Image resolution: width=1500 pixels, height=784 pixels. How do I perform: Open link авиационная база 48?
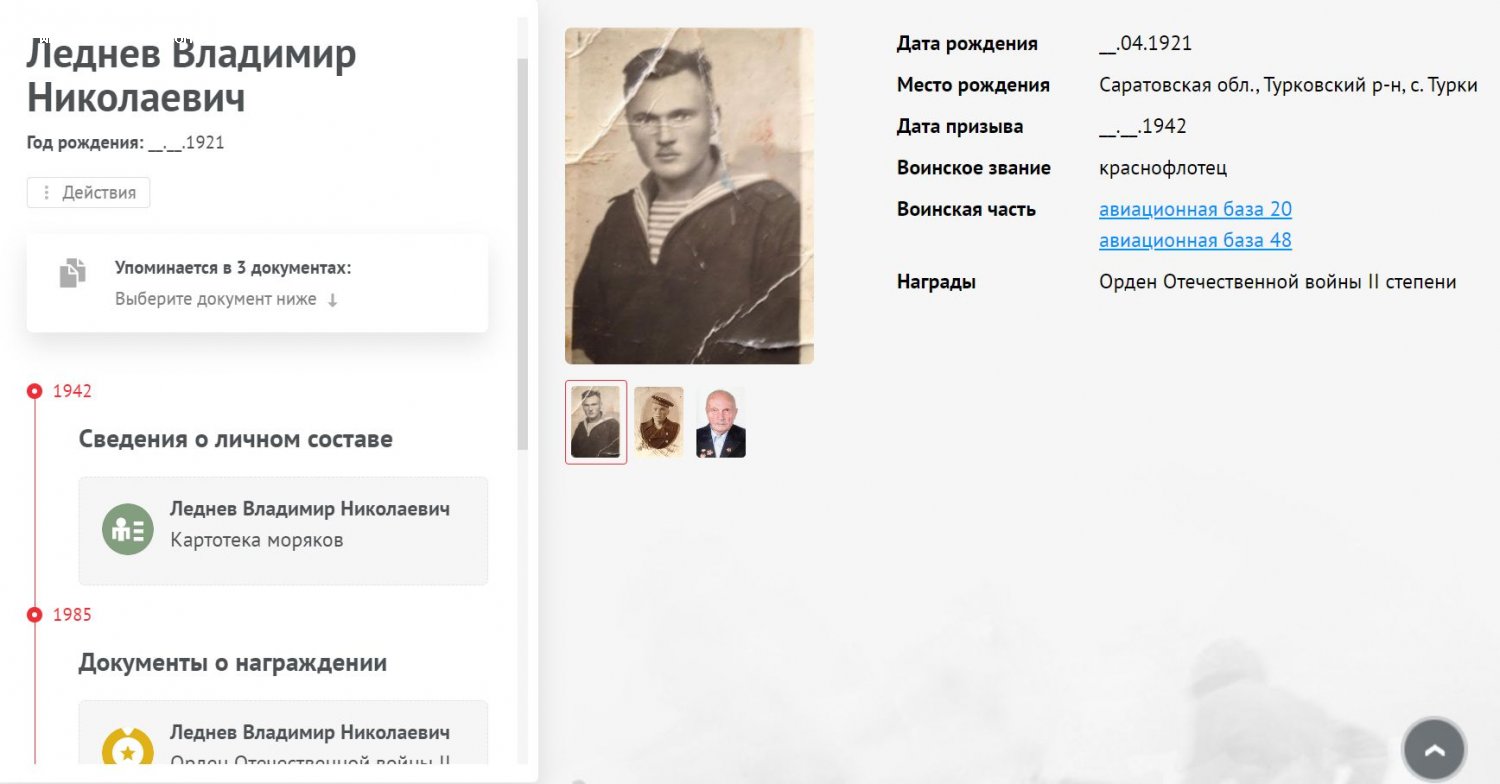pyautogui.click(x=1195, y=241)
